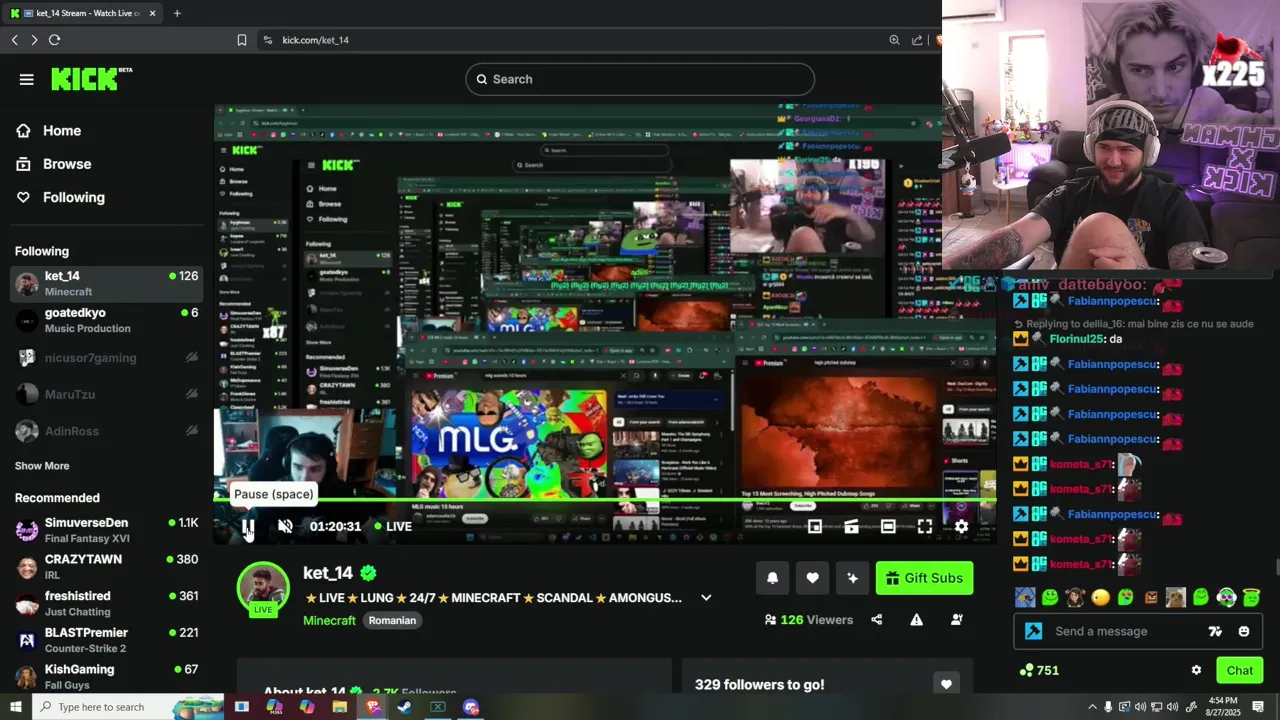The height and width of the screenshot is (720, 1280).
Task: Select the cat photo quick emote
Action: (x=1176, y=598)
